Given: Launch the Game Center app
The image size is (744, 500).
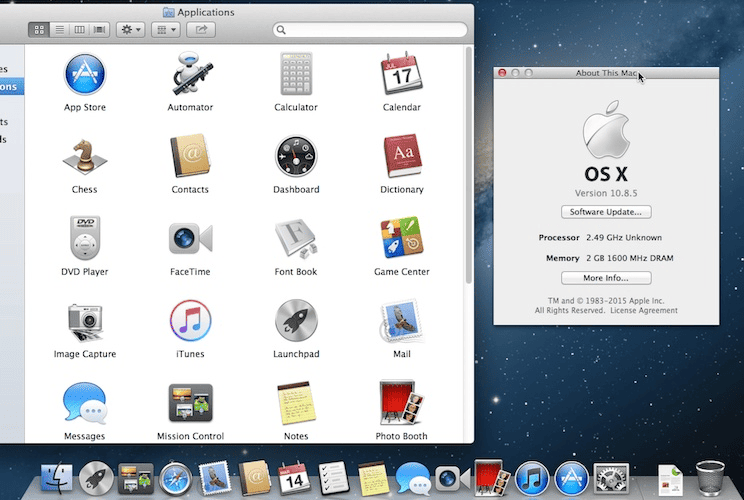Looking at the screenshot, I should pos(401,238).
